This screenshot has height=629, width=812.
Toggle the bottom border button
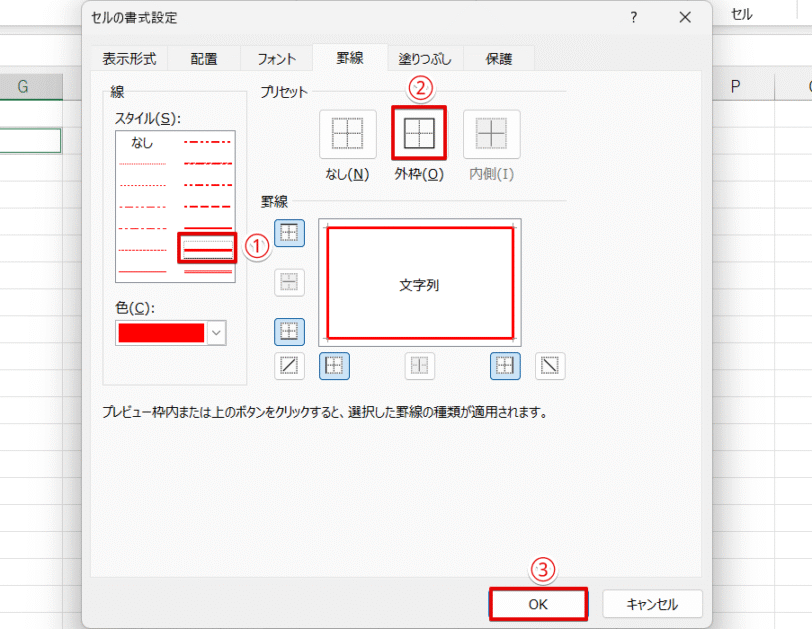pyautogui.click(x=289, y=331)
